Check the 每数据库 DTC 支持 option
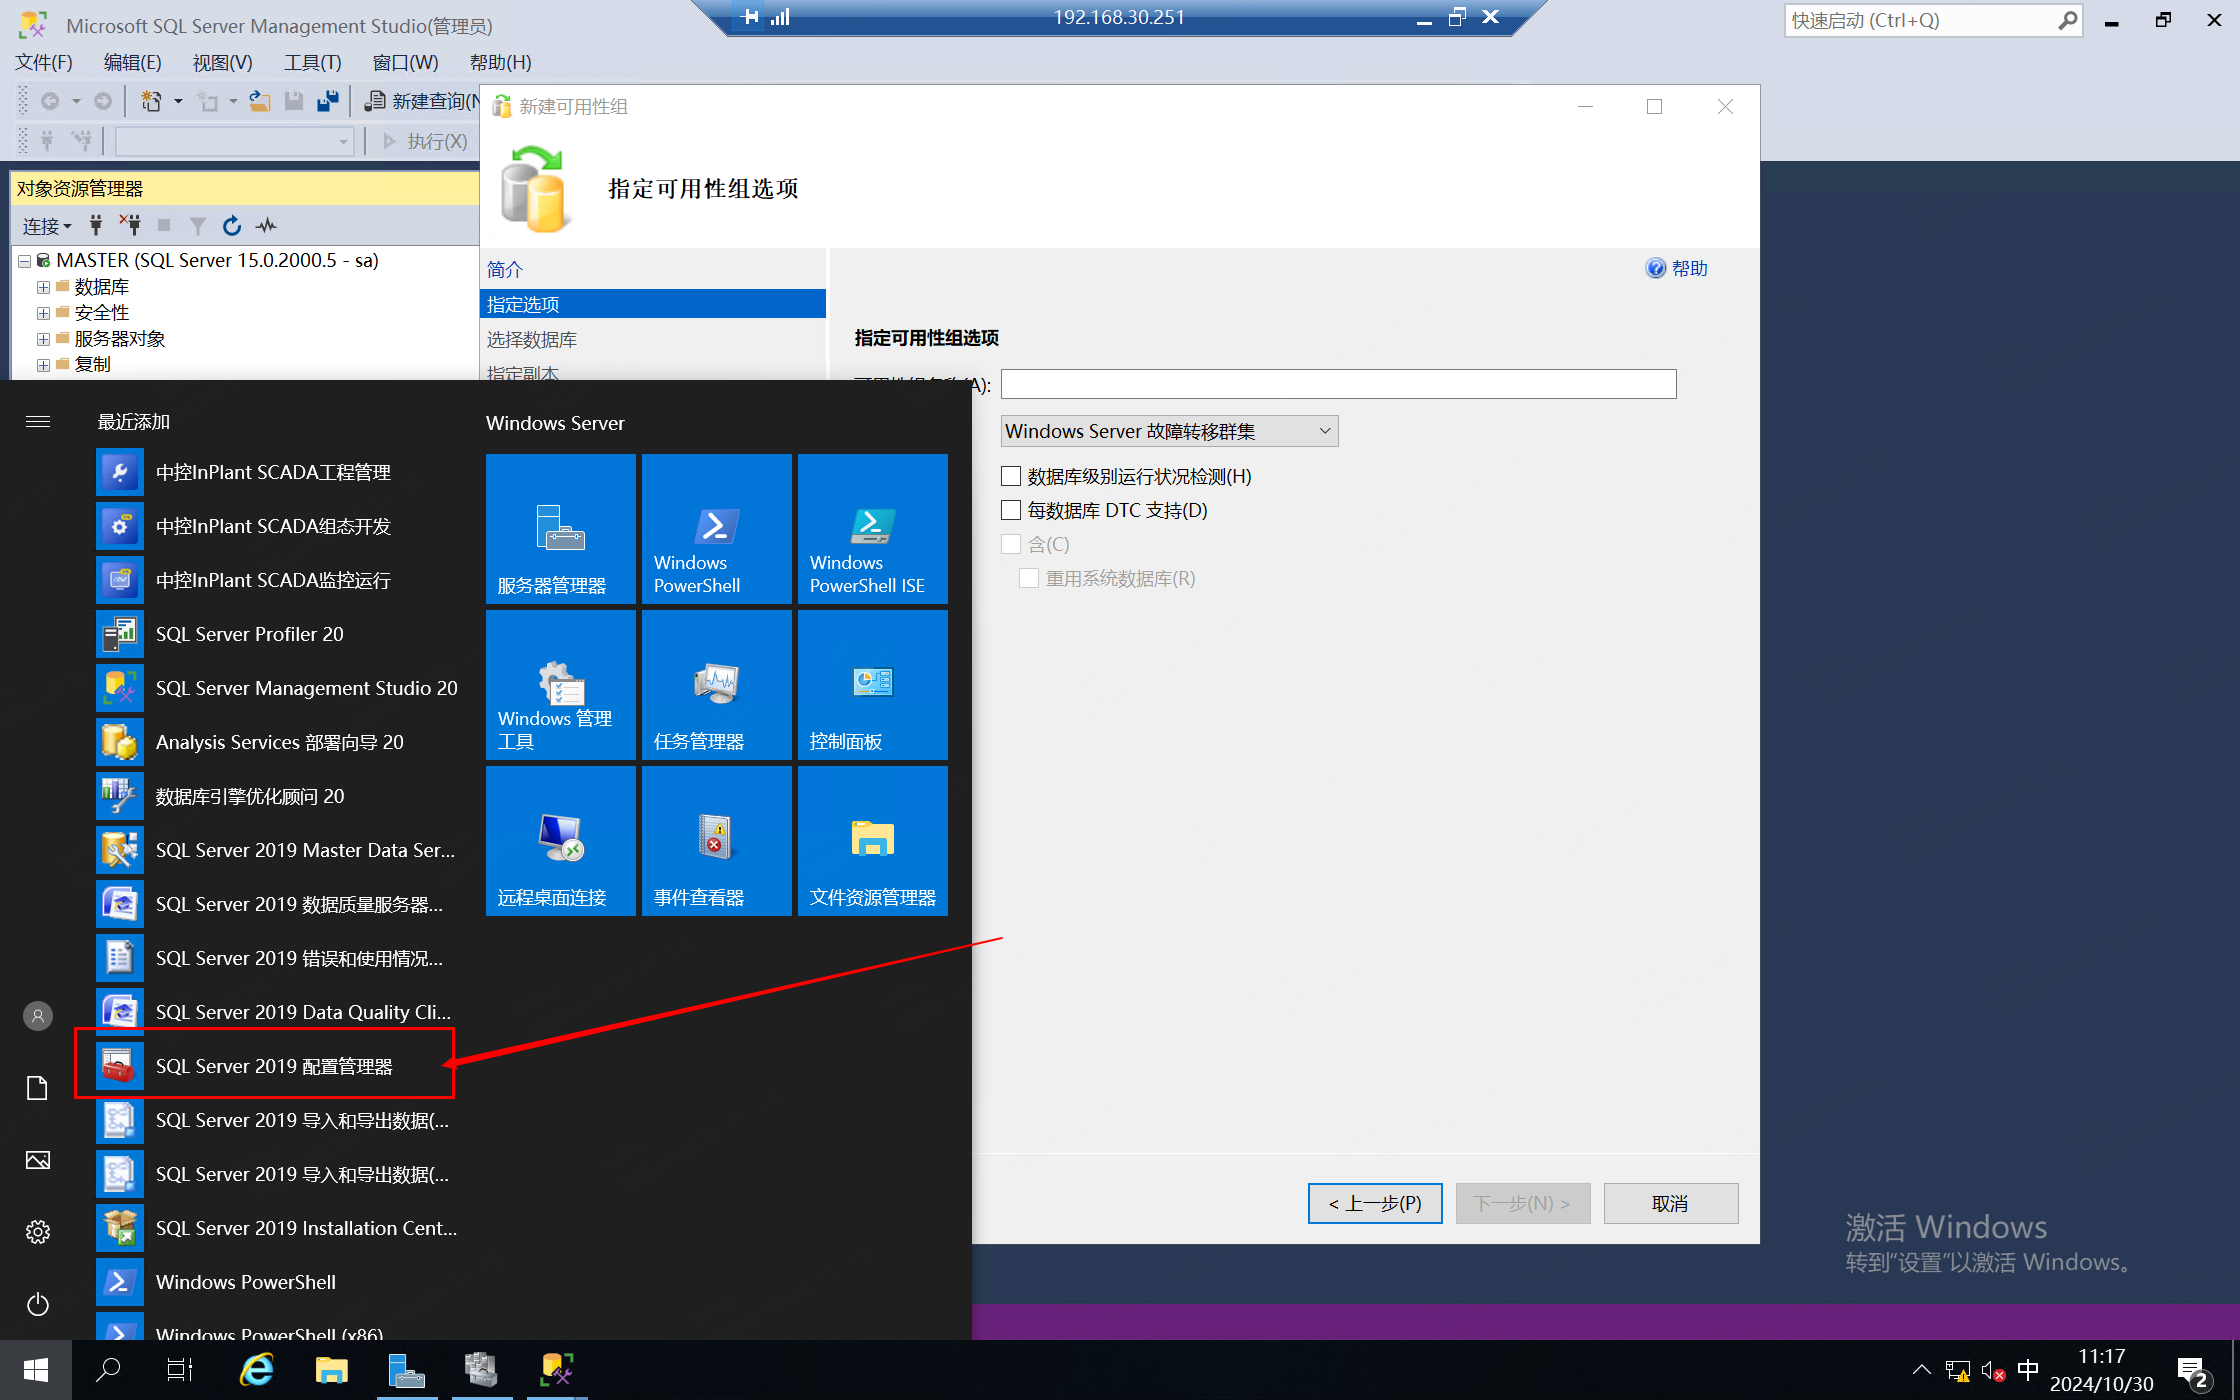This screenshot has width=2240, height=1400. coord(1011,511)
